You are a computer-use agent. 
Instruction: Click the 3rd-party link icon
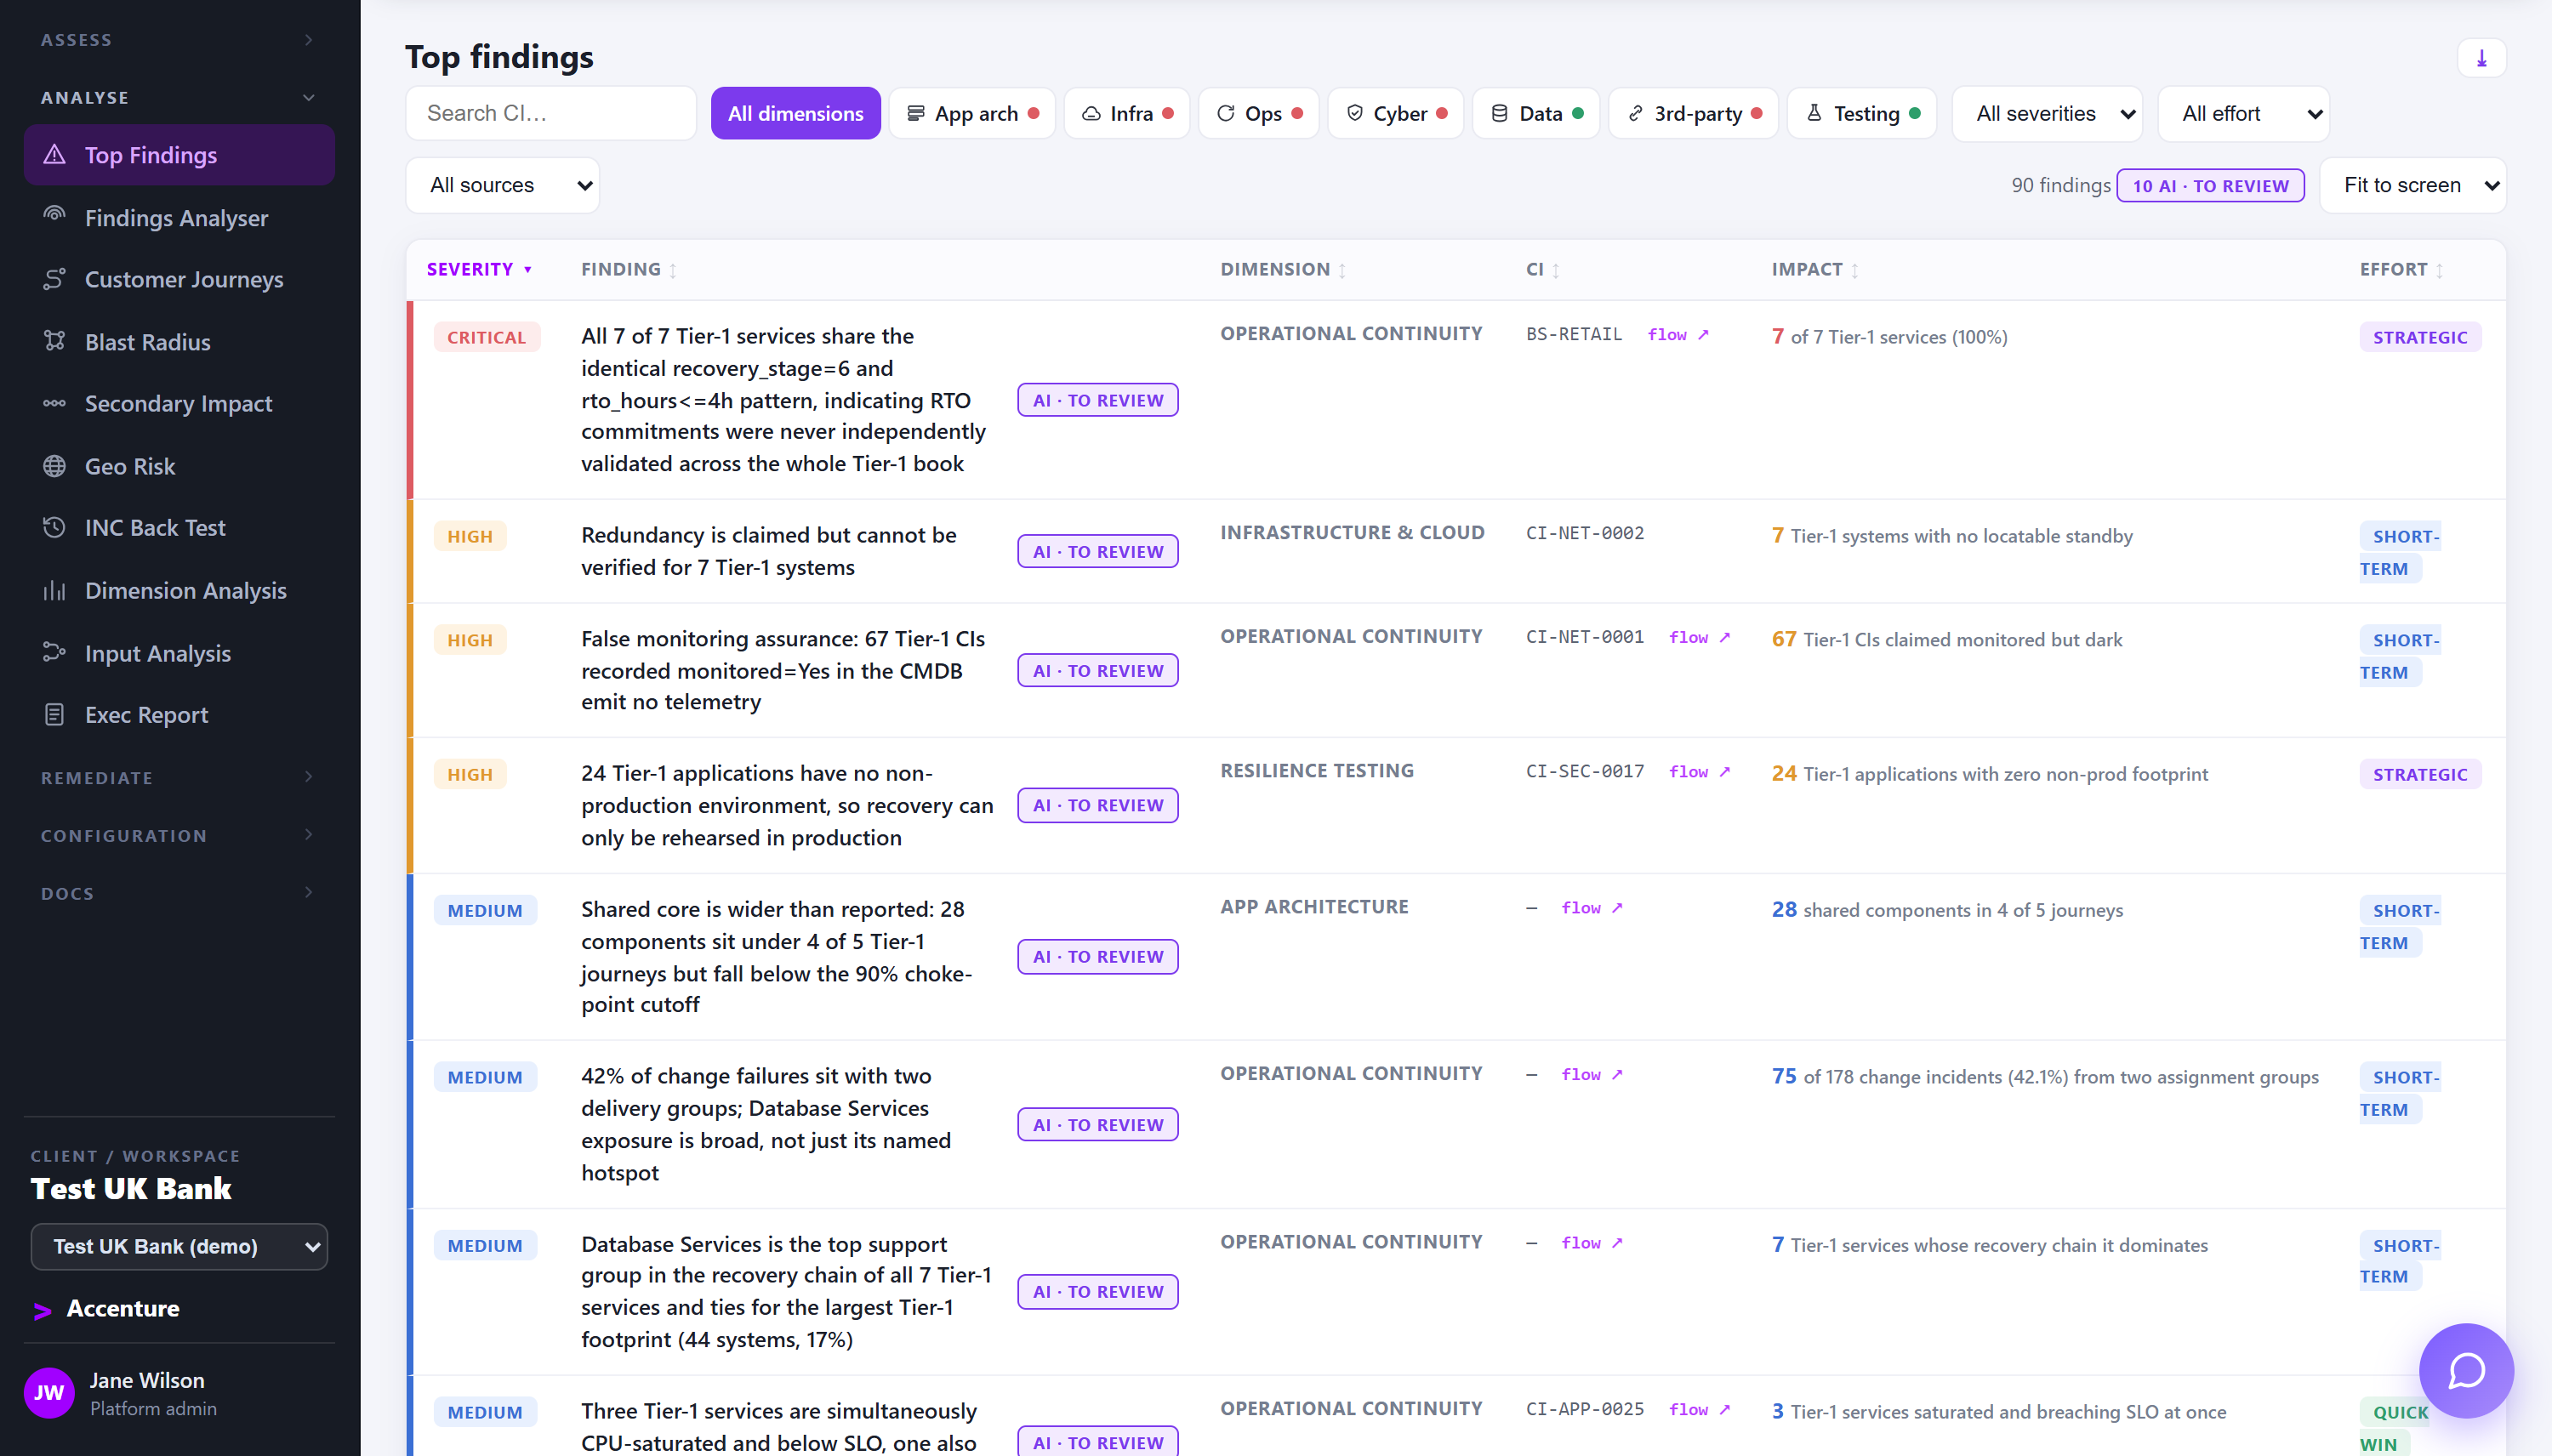[1635, 113]
